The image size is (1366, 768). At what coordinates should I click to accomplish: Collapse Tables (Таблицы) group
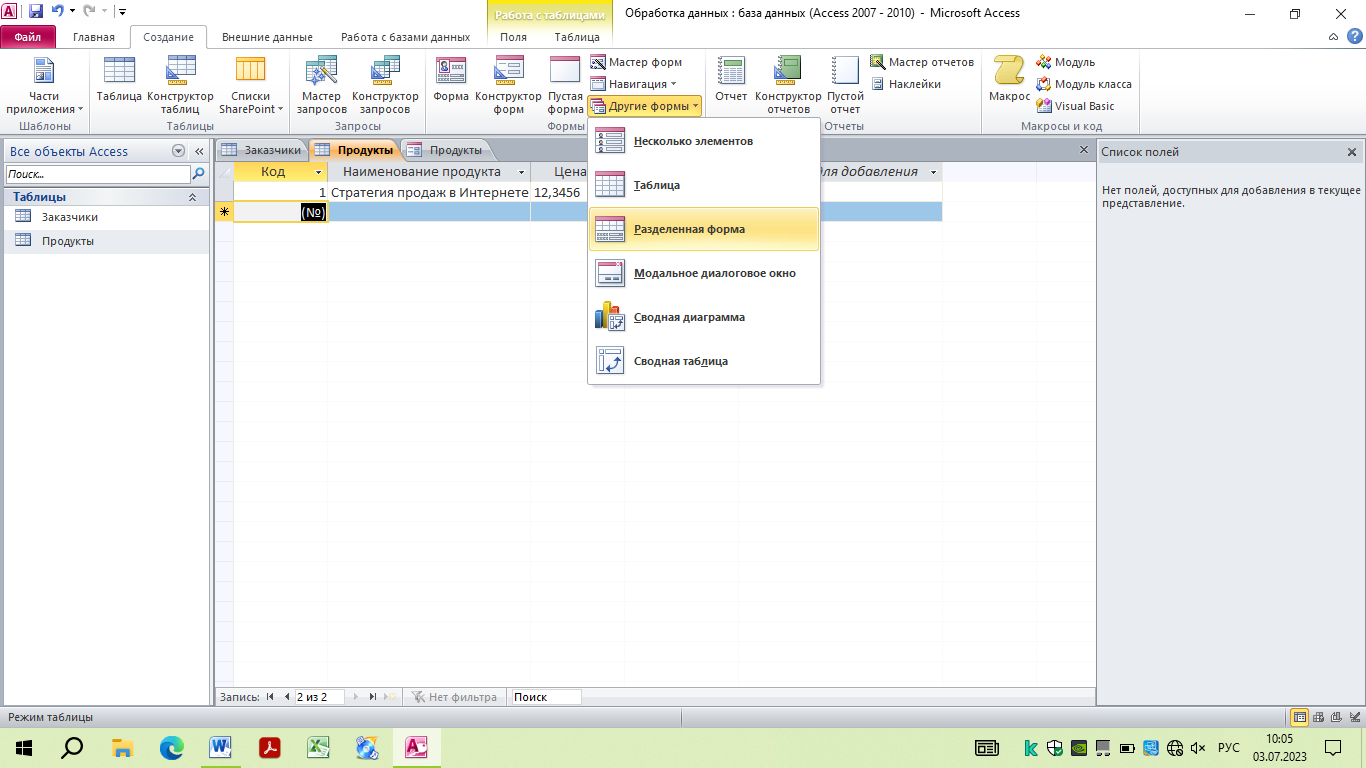[x=193, y=197]
